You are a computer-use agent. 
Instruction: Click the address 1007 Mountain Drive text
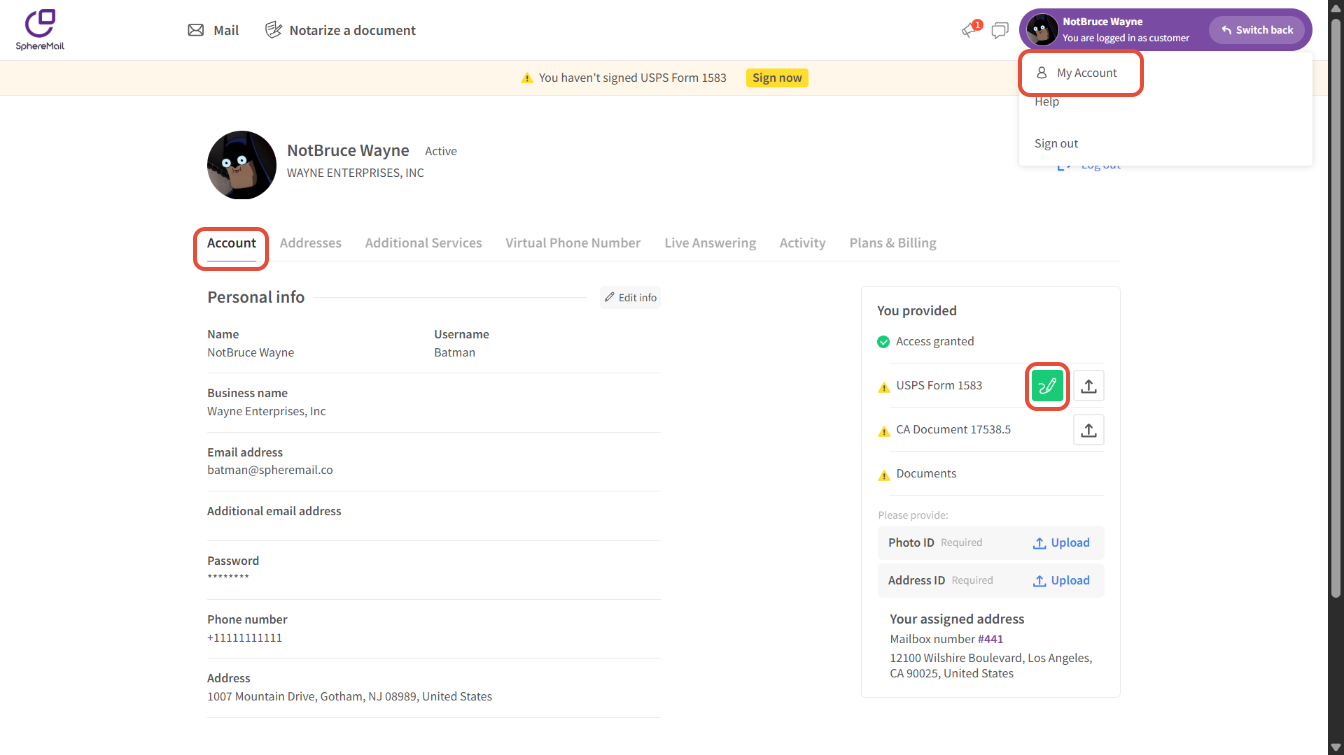tap(349, 696)
